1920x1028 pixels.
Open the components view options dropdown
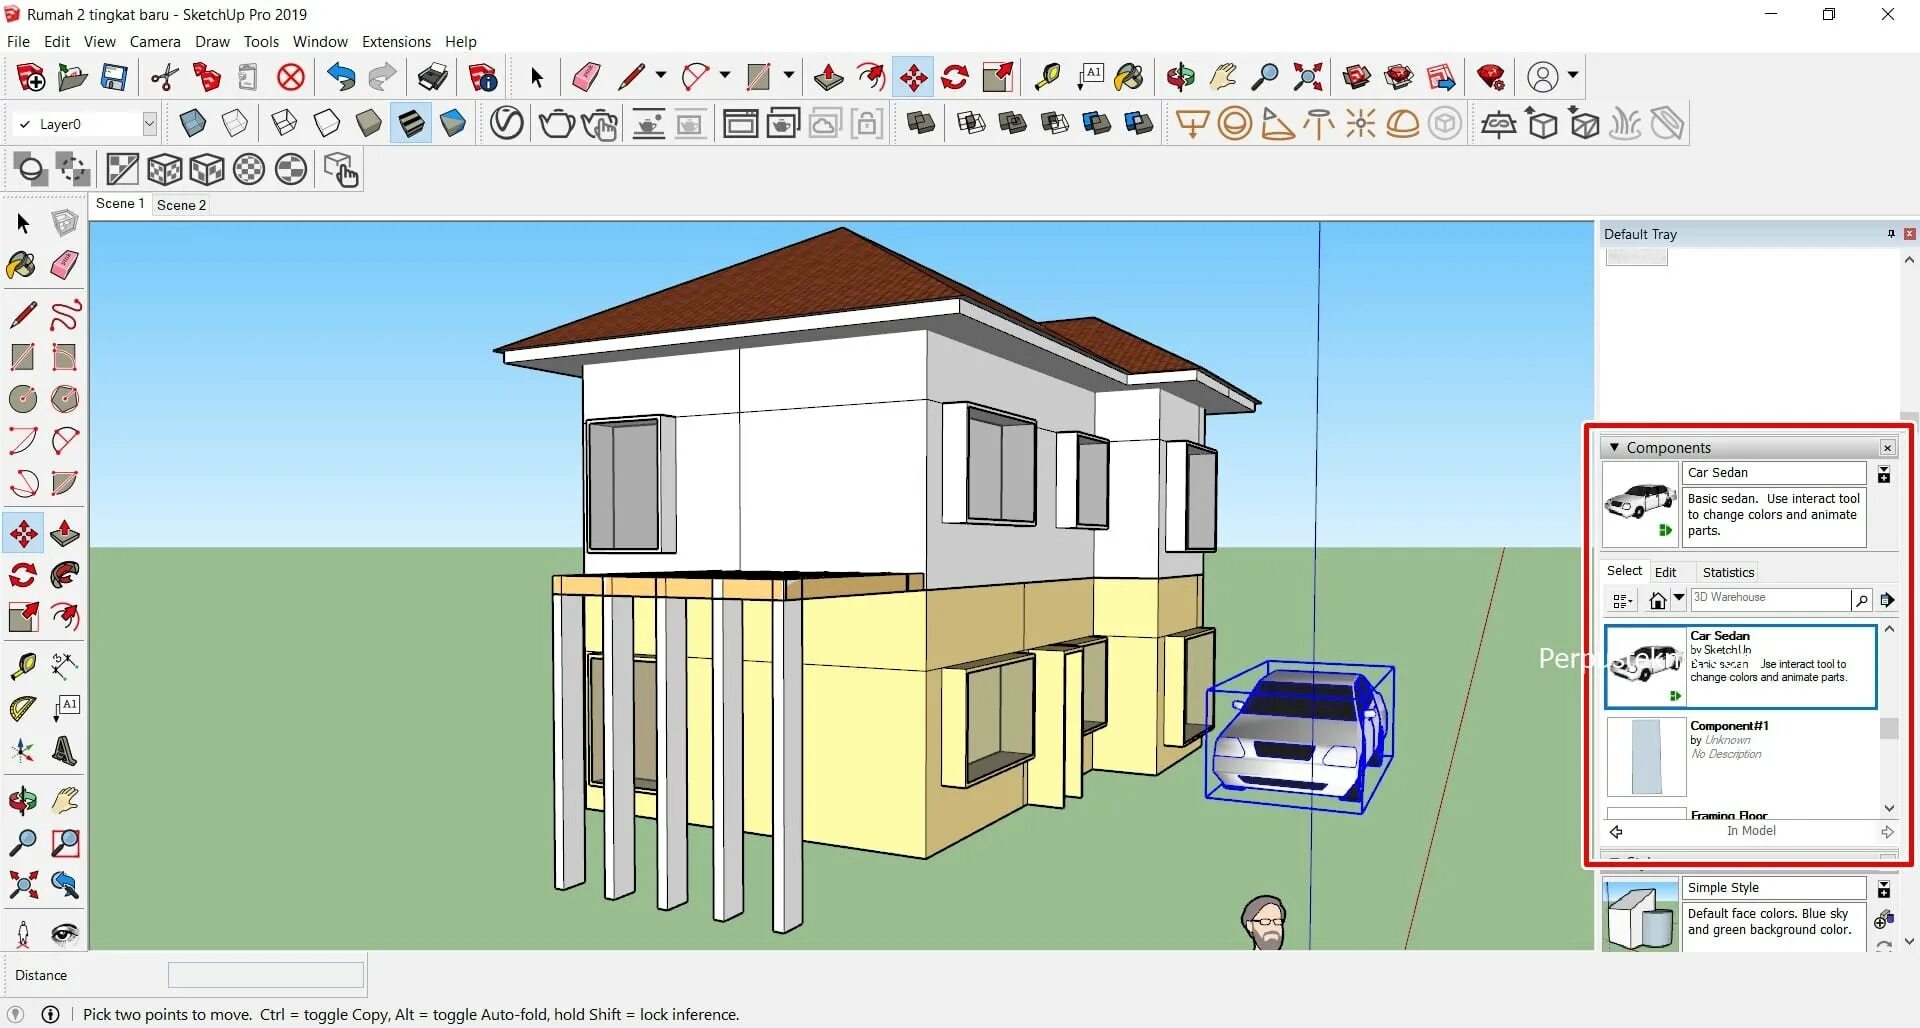pyautogui.click(x=1622, y=601)
